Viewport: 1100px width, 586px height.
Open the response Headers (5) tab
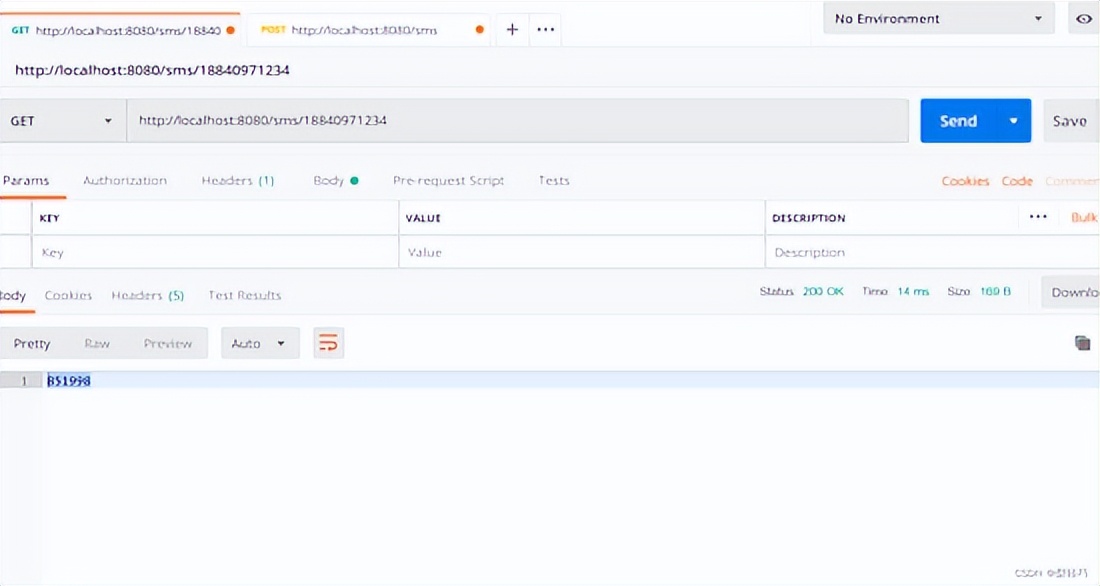(x=147, y=295)
